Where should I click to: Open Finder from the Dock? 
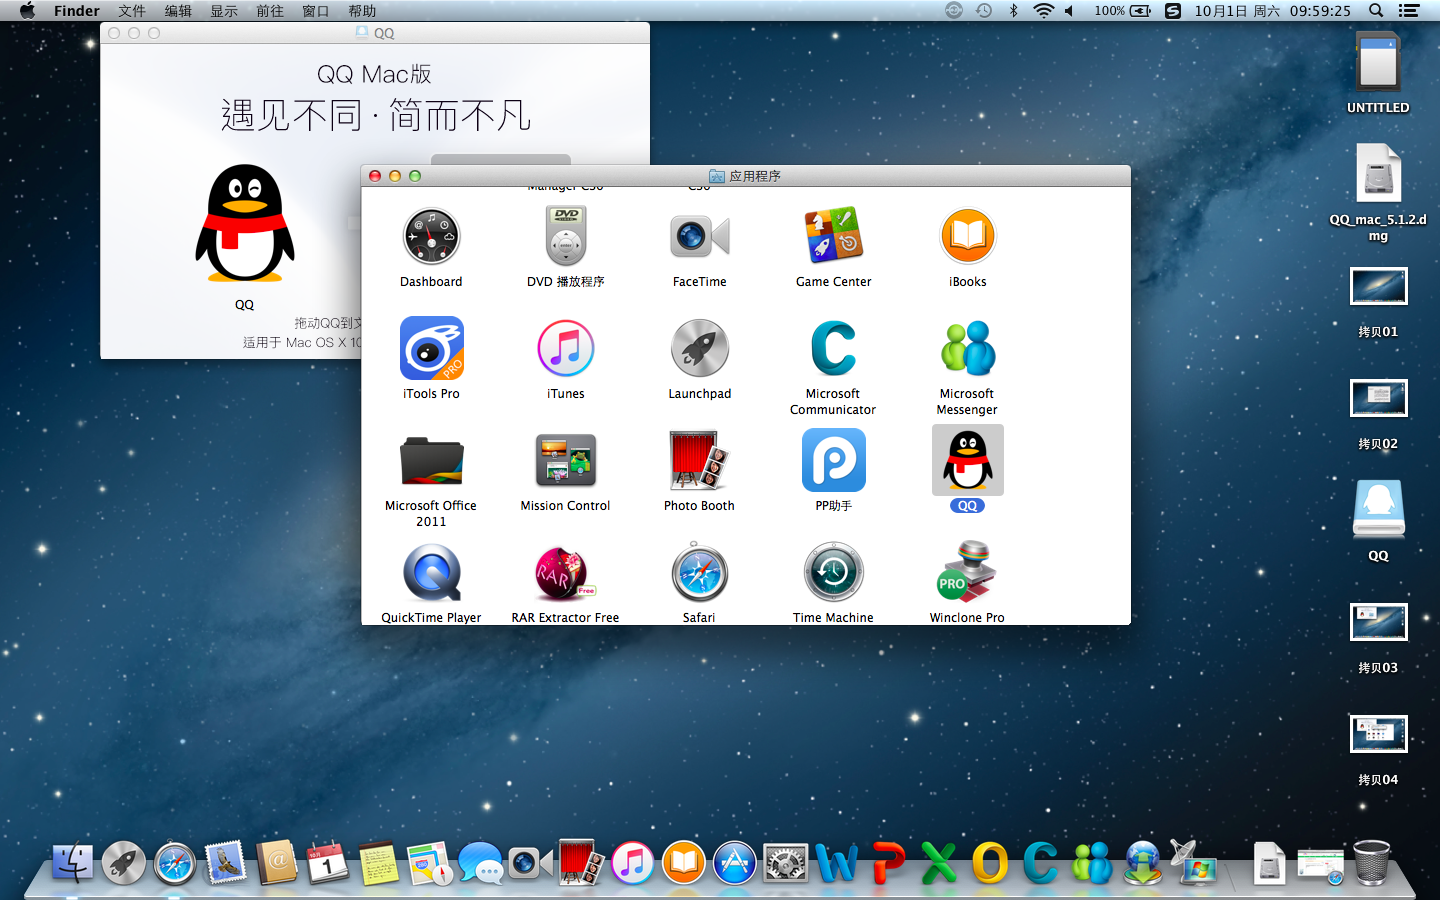[x=72, y=863]
